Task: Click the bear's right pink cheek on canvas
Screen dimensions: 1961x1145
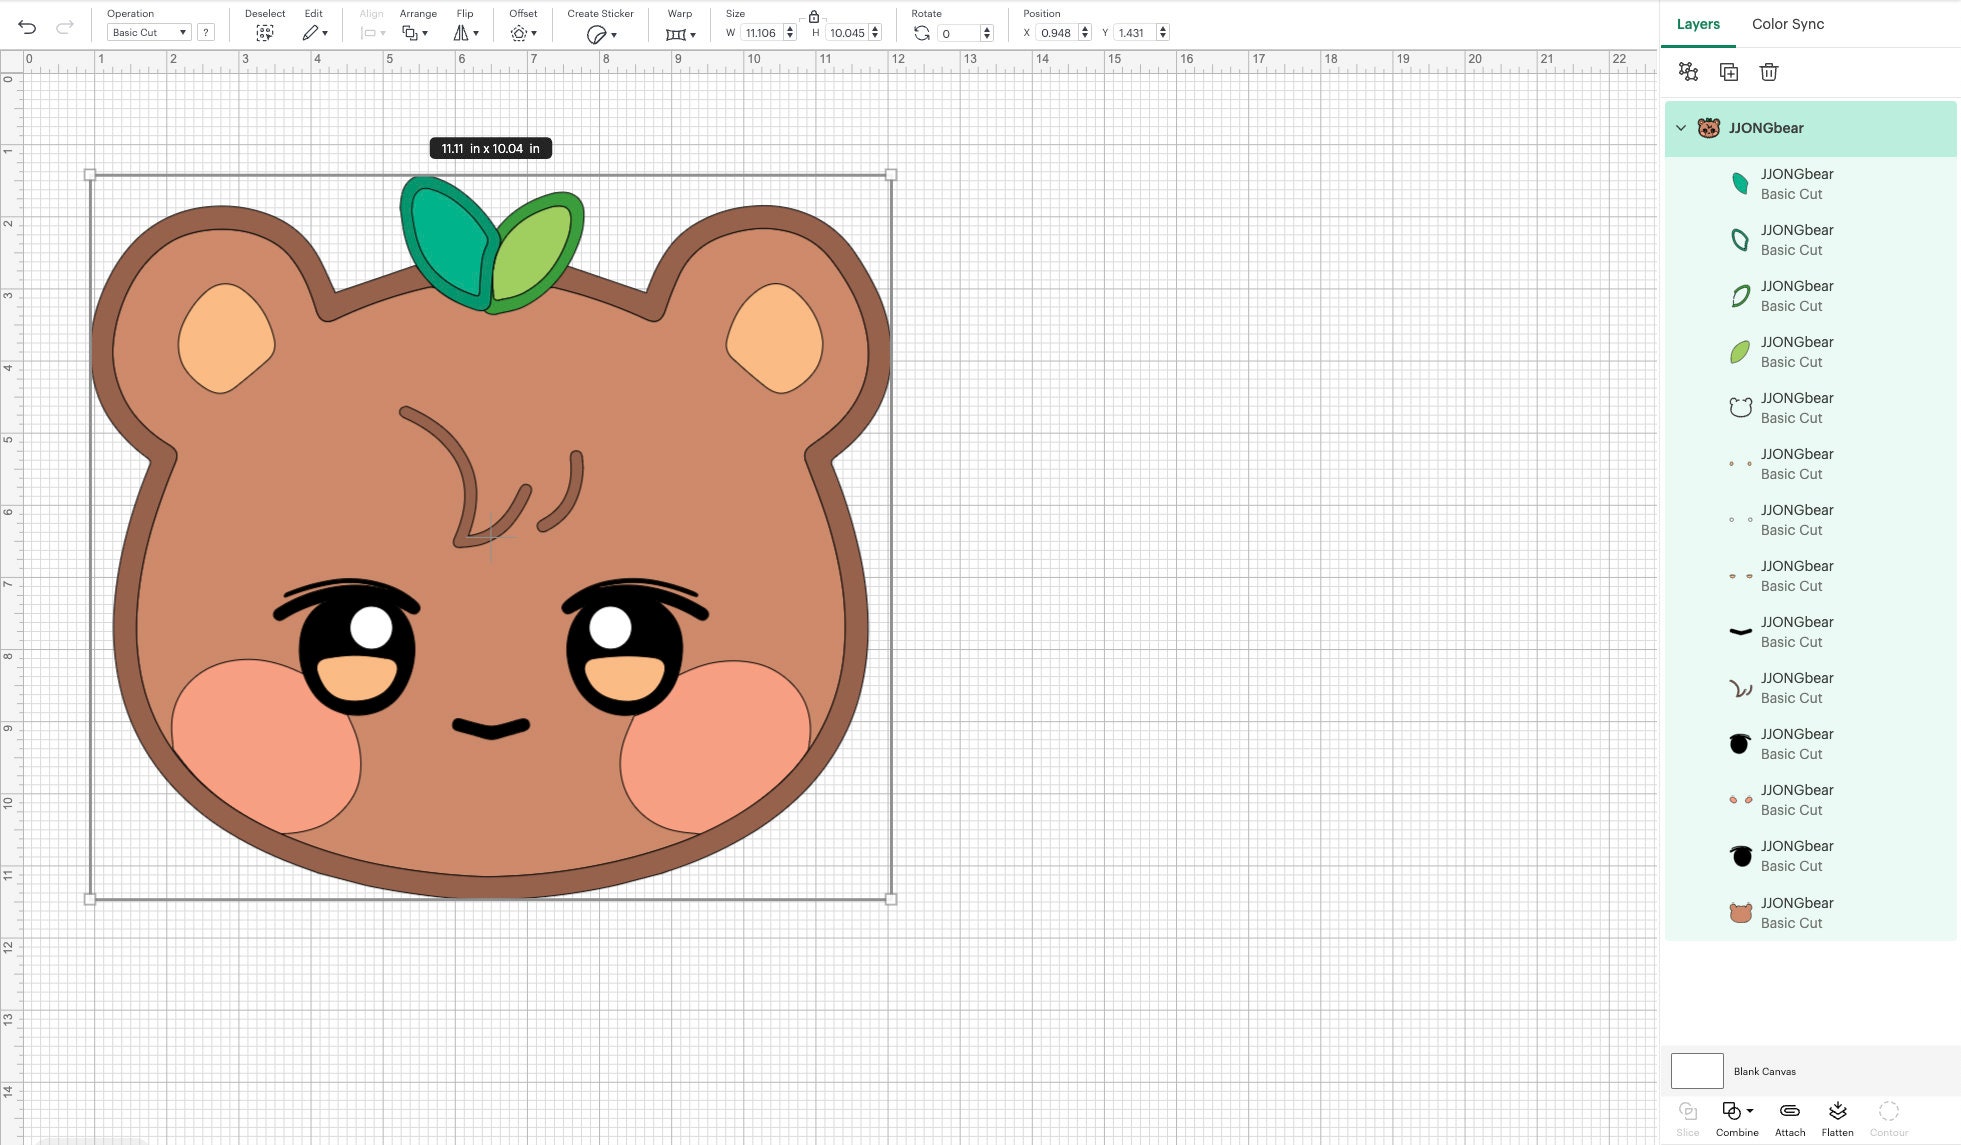Action: [715, 746]
